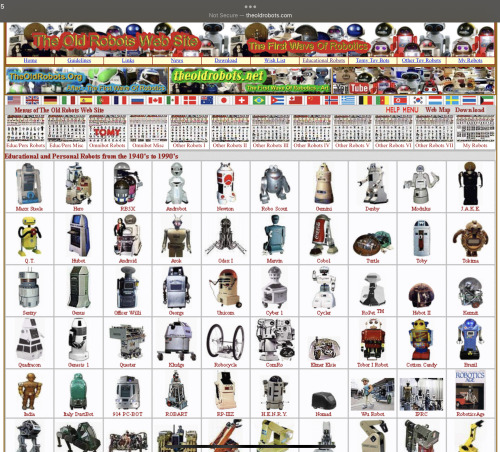Choose the Cuban flag
The height and width of the screenshot is (452, 500).
(277, 100)
